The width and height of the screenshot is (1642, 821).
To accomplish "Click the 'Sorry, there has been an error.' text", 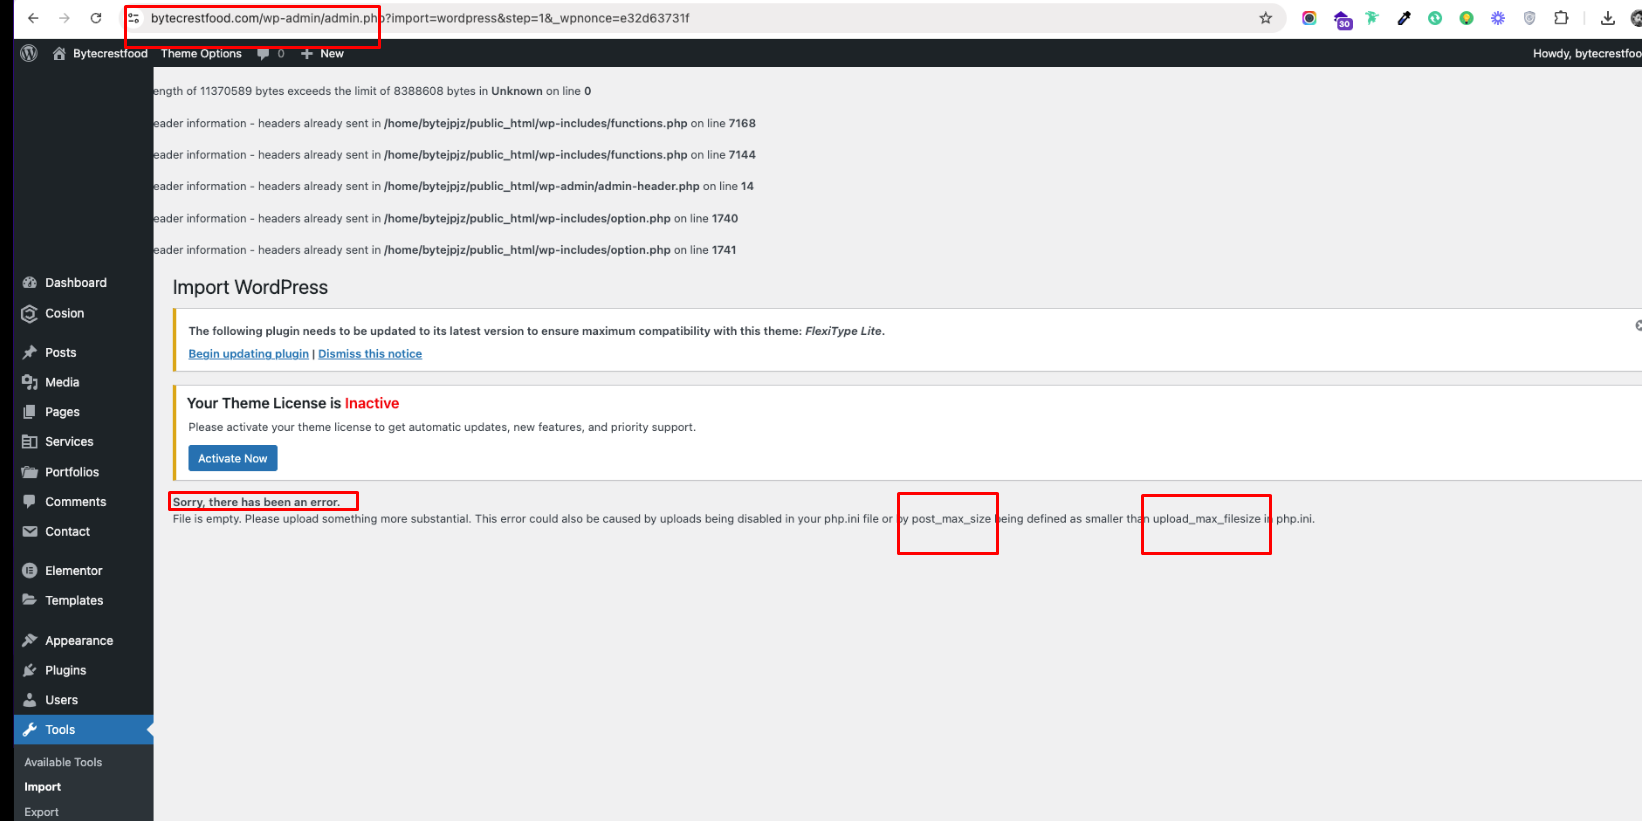I will [257, 502].
